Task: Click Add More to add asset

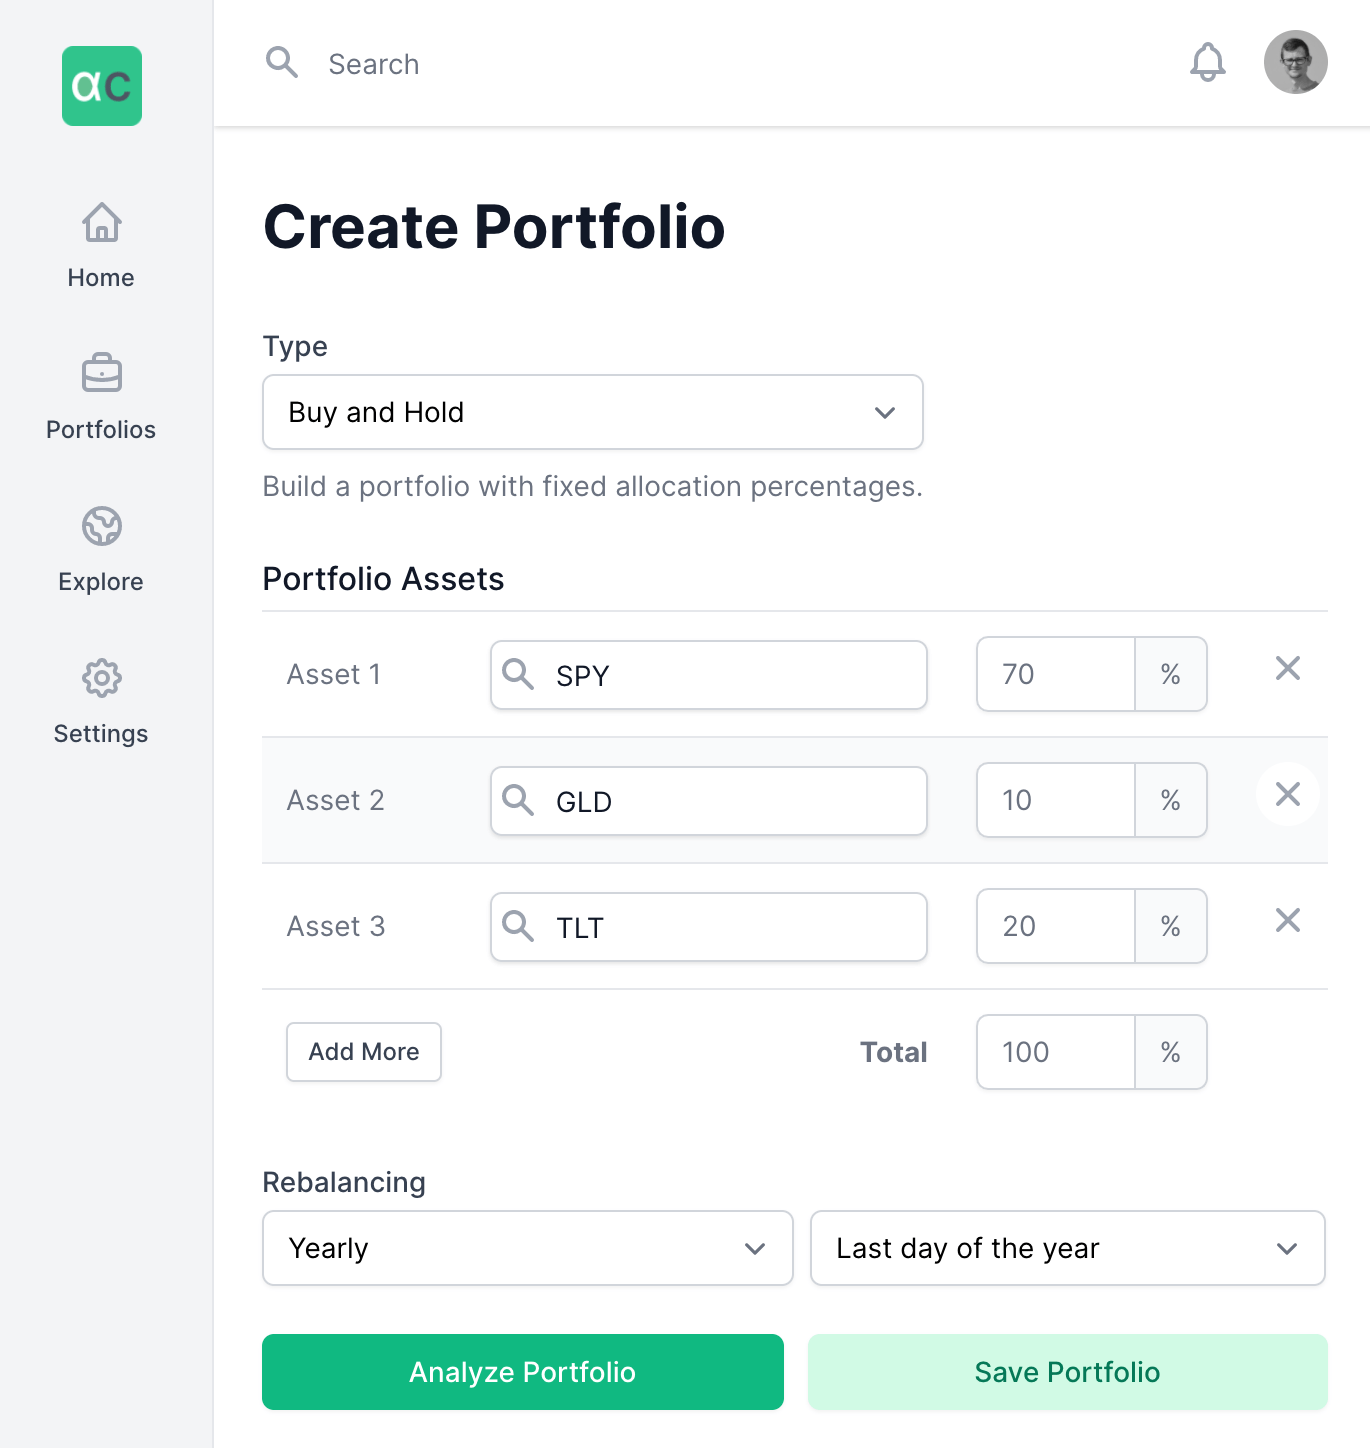Action: click(364, 1052)
